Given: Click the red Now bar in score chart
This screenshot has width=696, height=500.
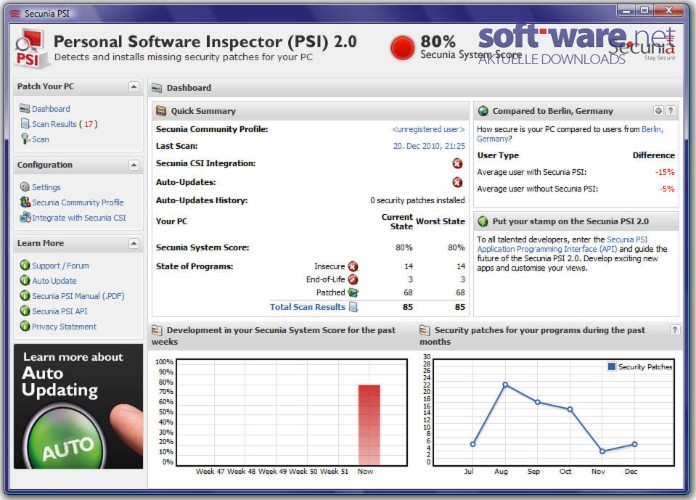Looking at the screenshot, I should pos(369,425).
